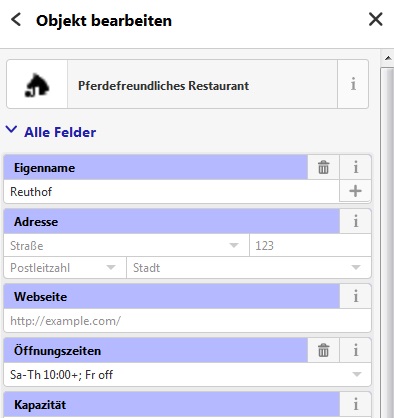This screenshot has height=418, width=394.
Task: Expand the Öffnungszeiten value dropdown
Action: point(356,375)
